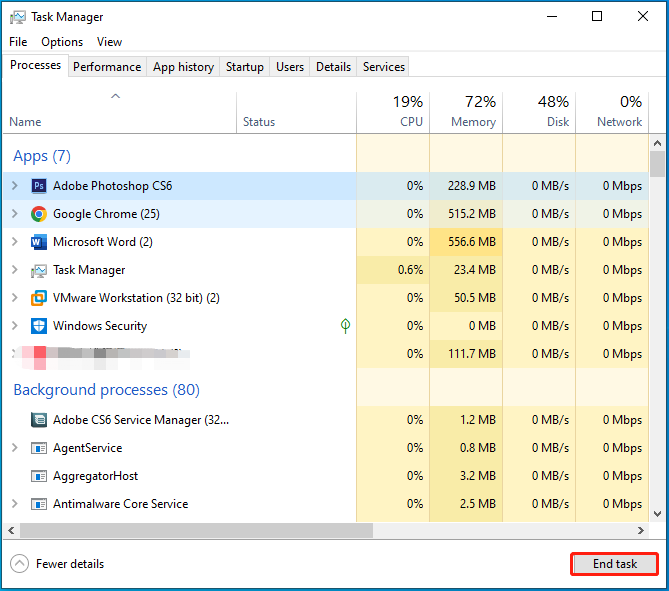Sort by the CPU column header
The height and width of the screenshot is (591, 669).
393,113
